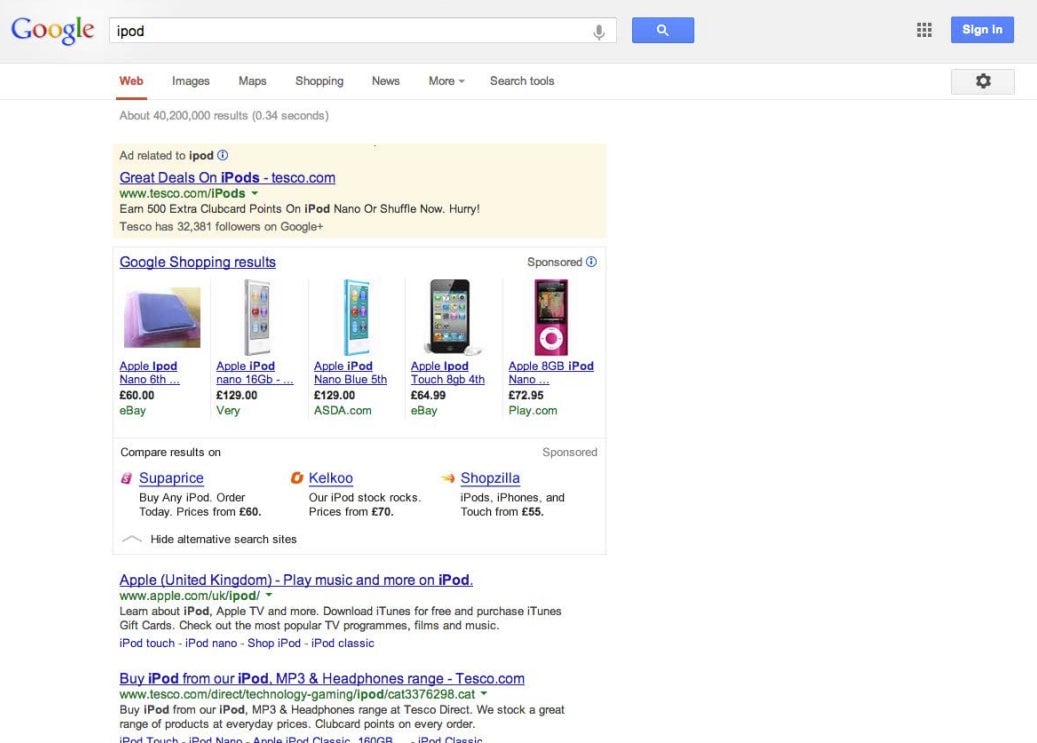Click the Supaprice logo icon
Viewport: 1037px width, 743px height.
point(127,479)
